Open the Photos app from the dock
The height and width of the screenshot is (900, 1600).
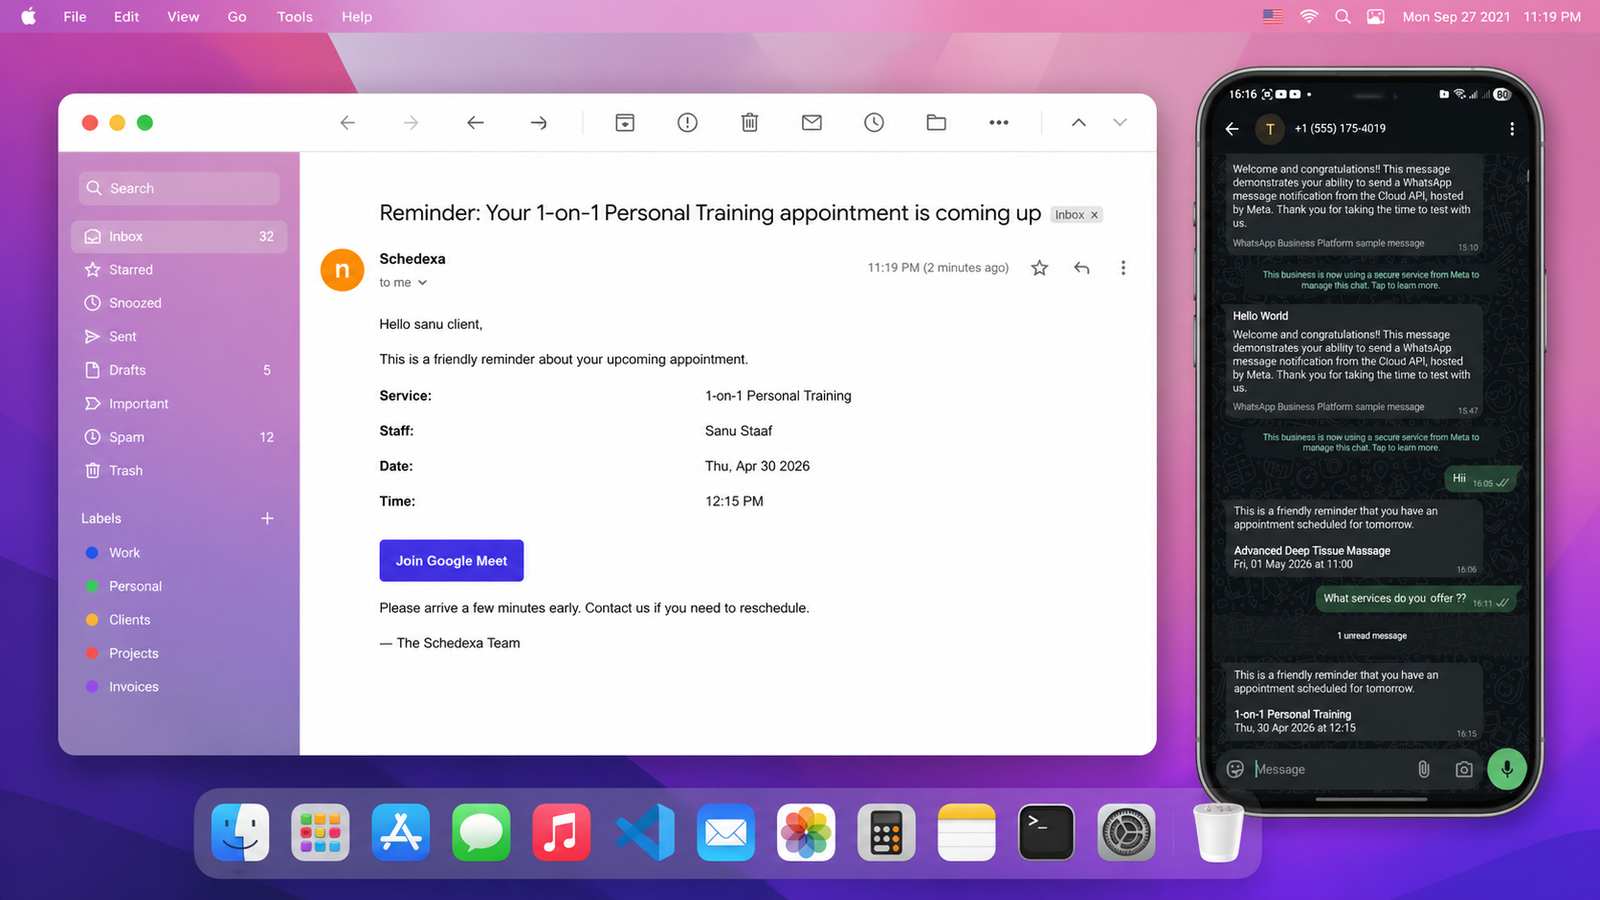click(806, 832)
